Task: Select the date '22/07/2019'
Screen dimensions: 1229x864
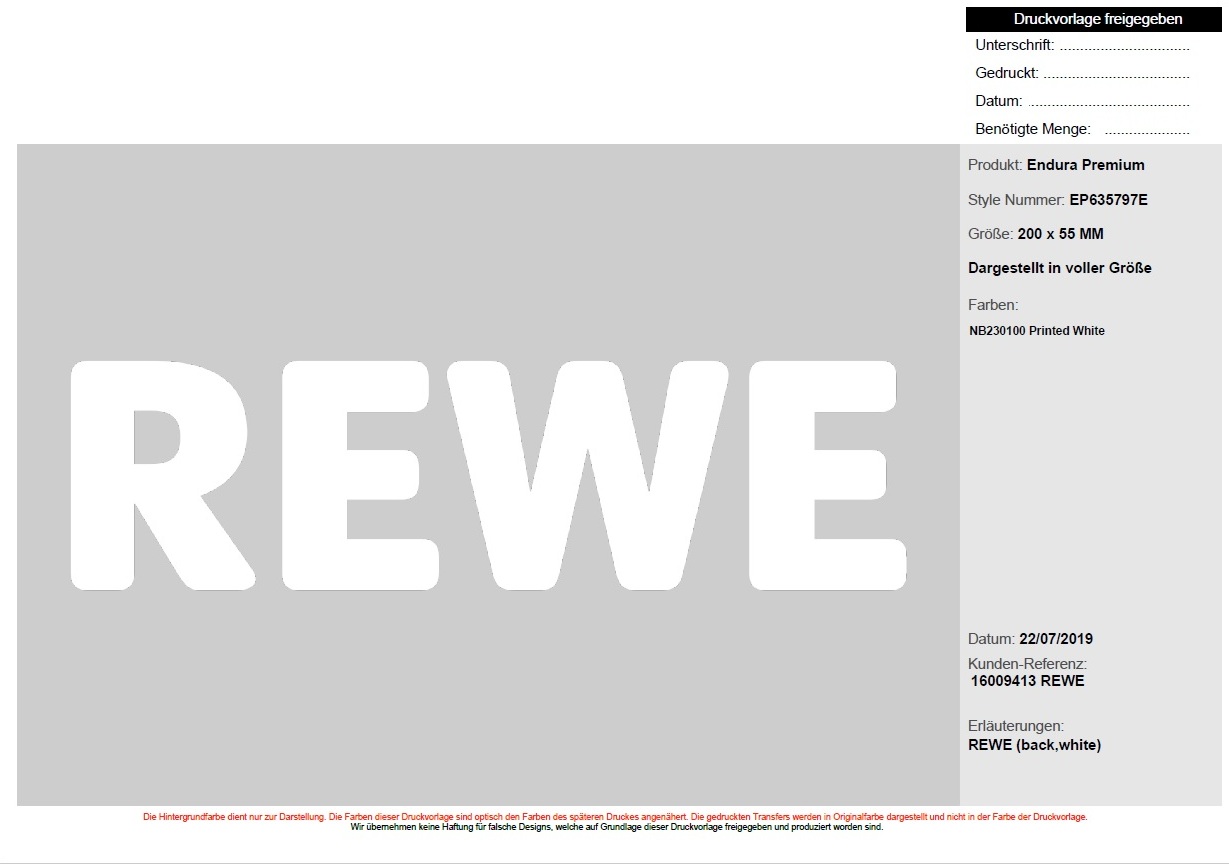Action: pyautogui.click(x=1056, y=639)
